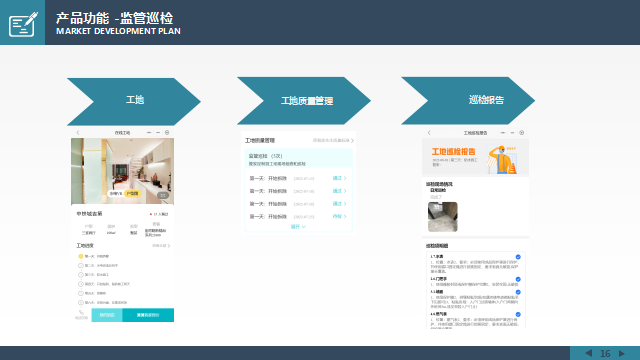Select the yellow first-day progress marker

[81, 256]
